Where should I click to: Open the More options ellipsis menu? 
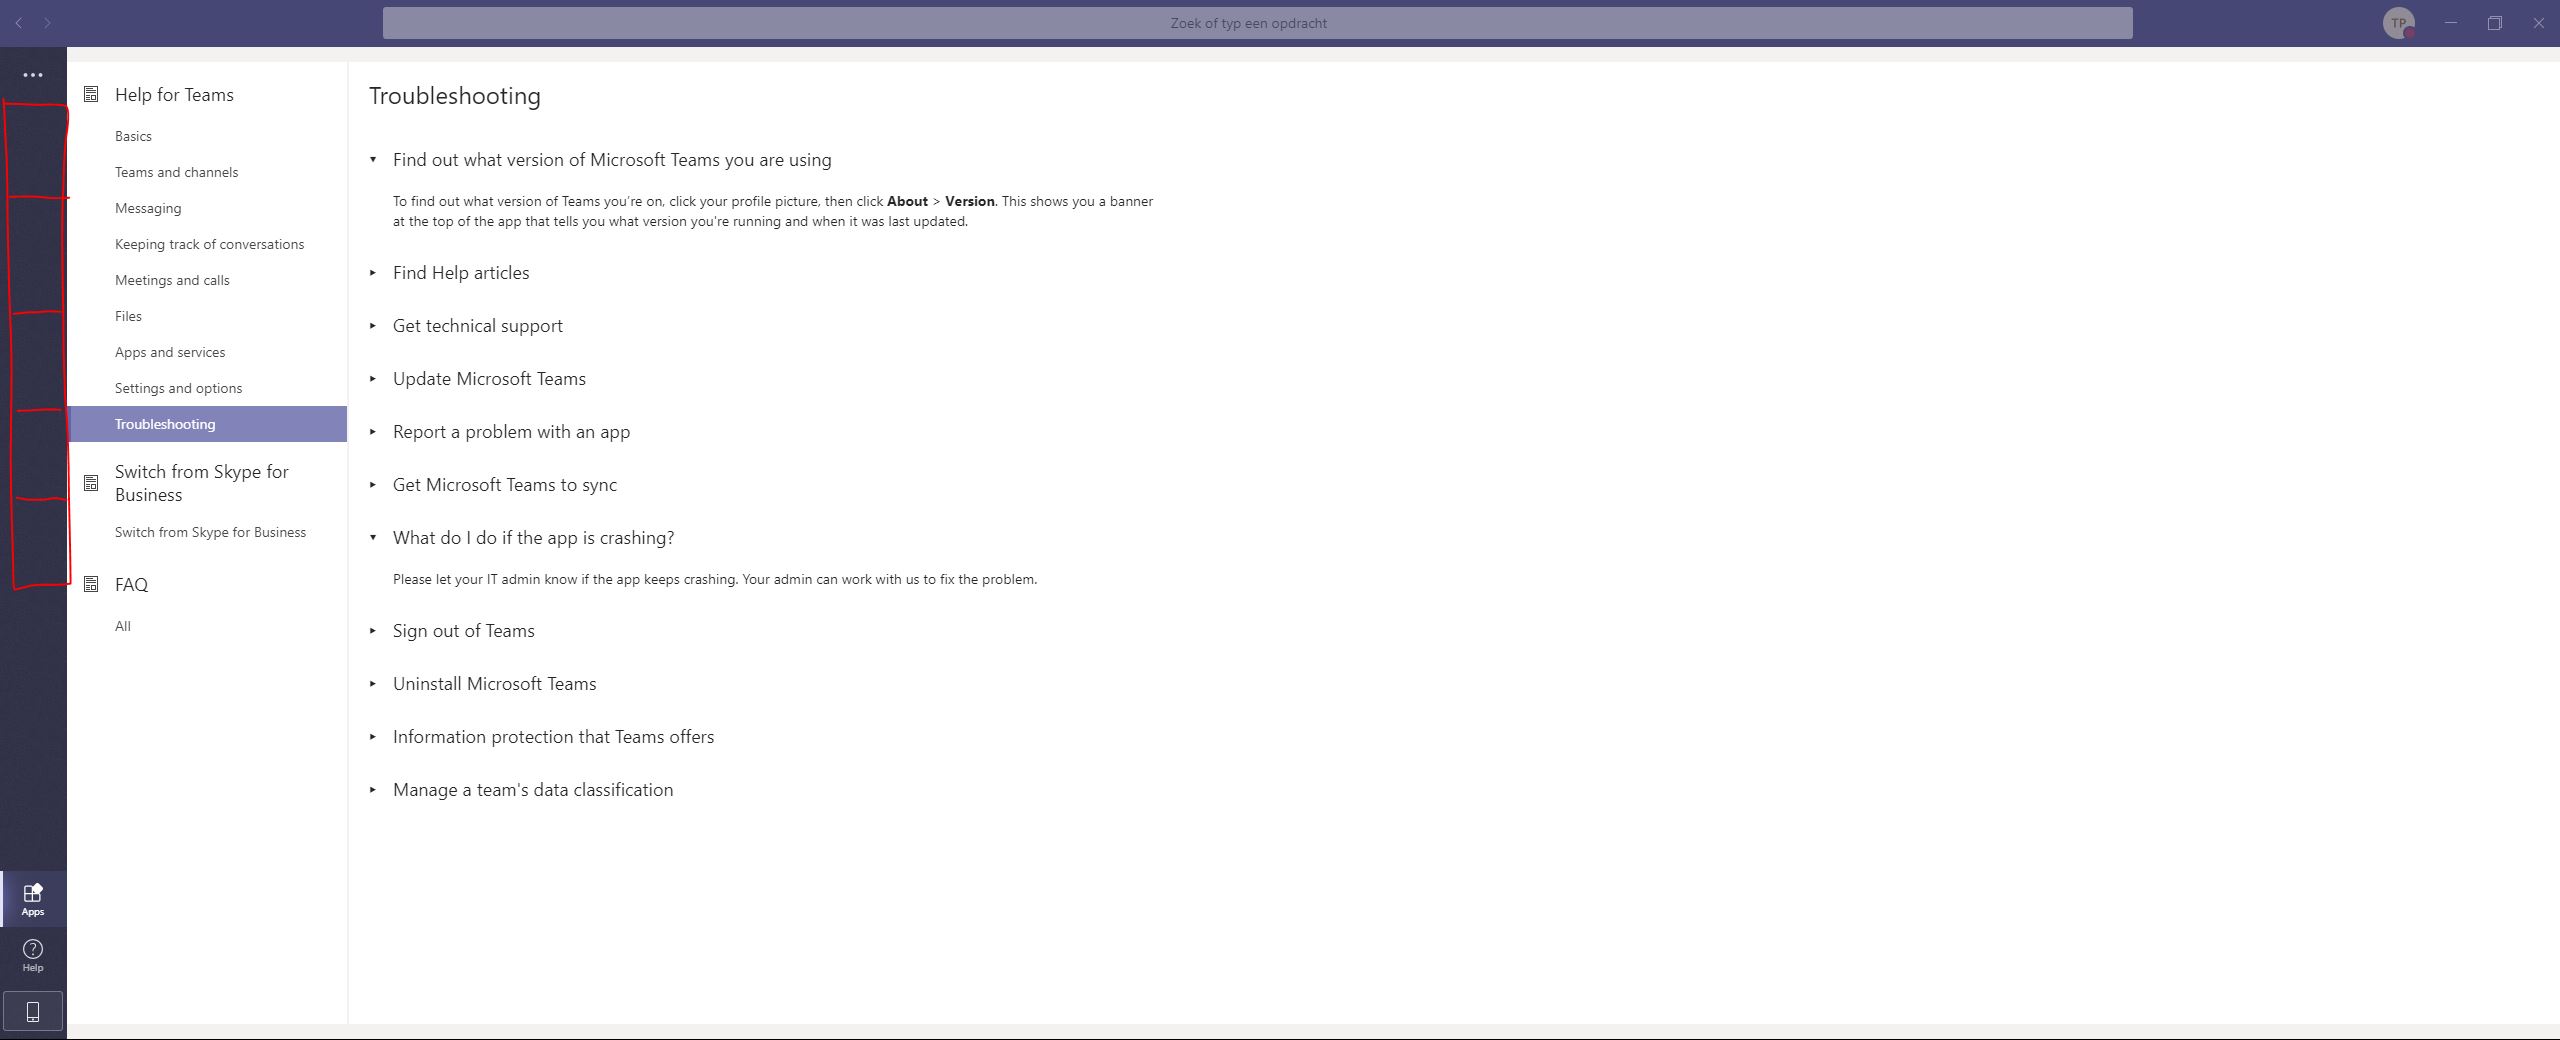[x=33, y=74]
